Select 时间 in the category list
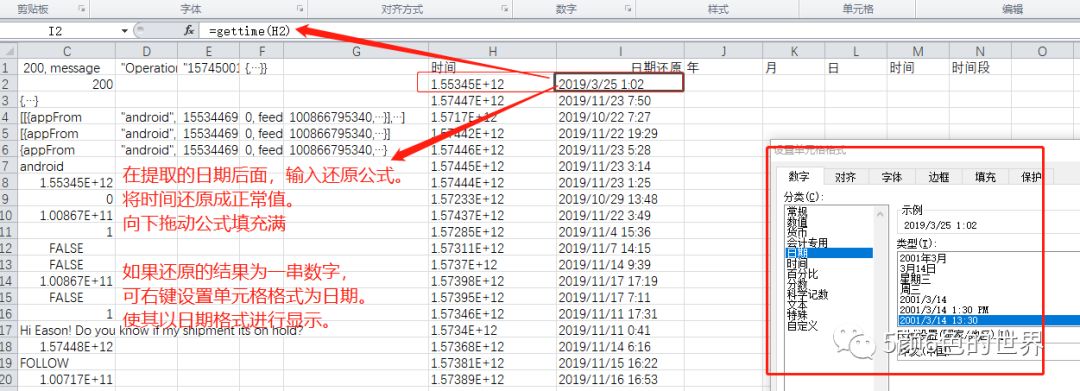This screenshot has height=391, width=1080. pos(798,263)
